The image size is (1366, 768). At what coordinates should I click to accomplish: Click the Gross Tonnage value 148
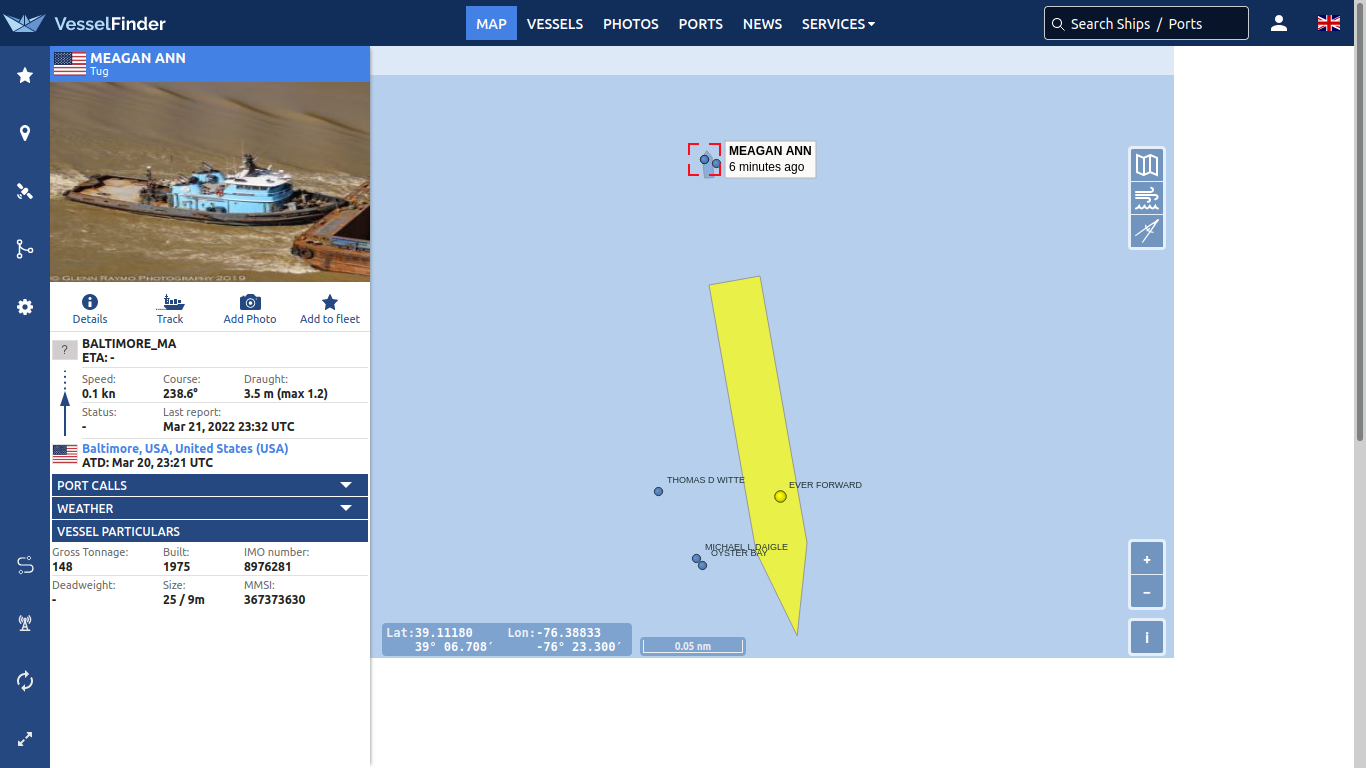pos(63,567)
